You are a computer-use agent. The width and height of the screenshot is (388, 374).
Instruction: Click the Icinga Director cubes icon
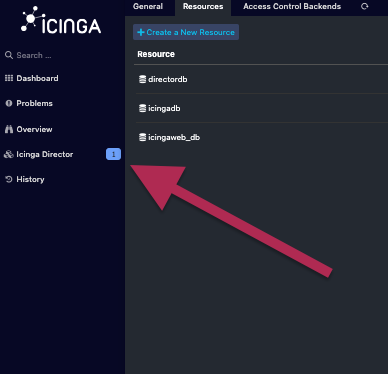pos(8,154)
